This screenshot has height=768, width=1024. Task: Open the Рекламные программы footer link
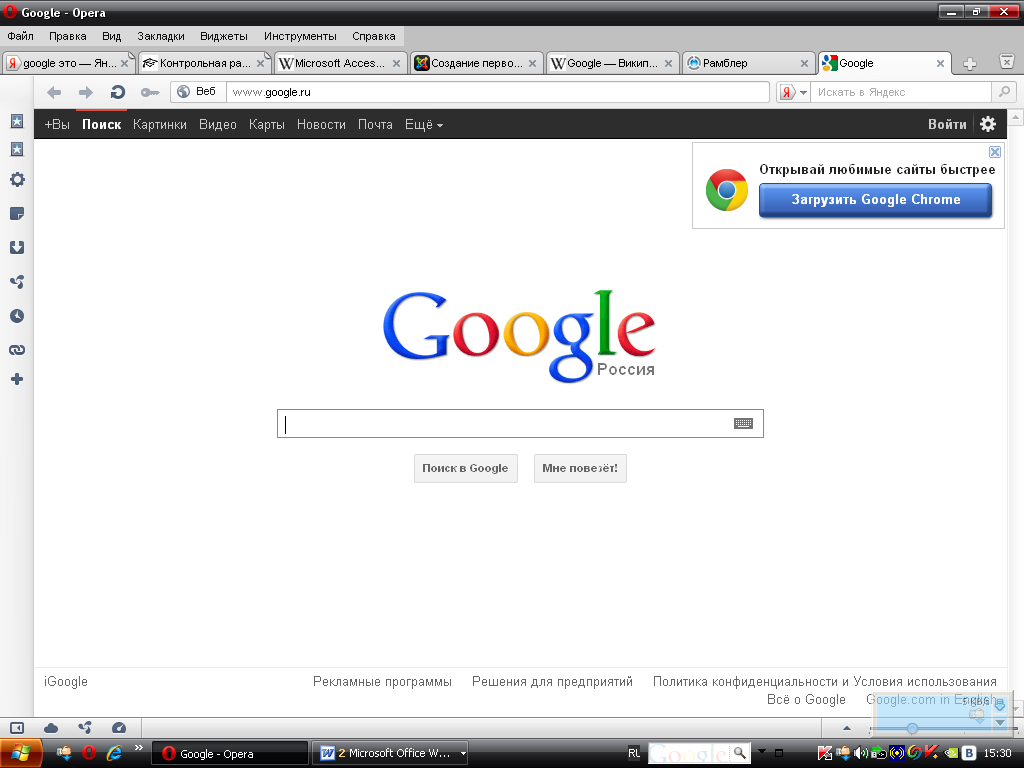(x=382, y=681)
